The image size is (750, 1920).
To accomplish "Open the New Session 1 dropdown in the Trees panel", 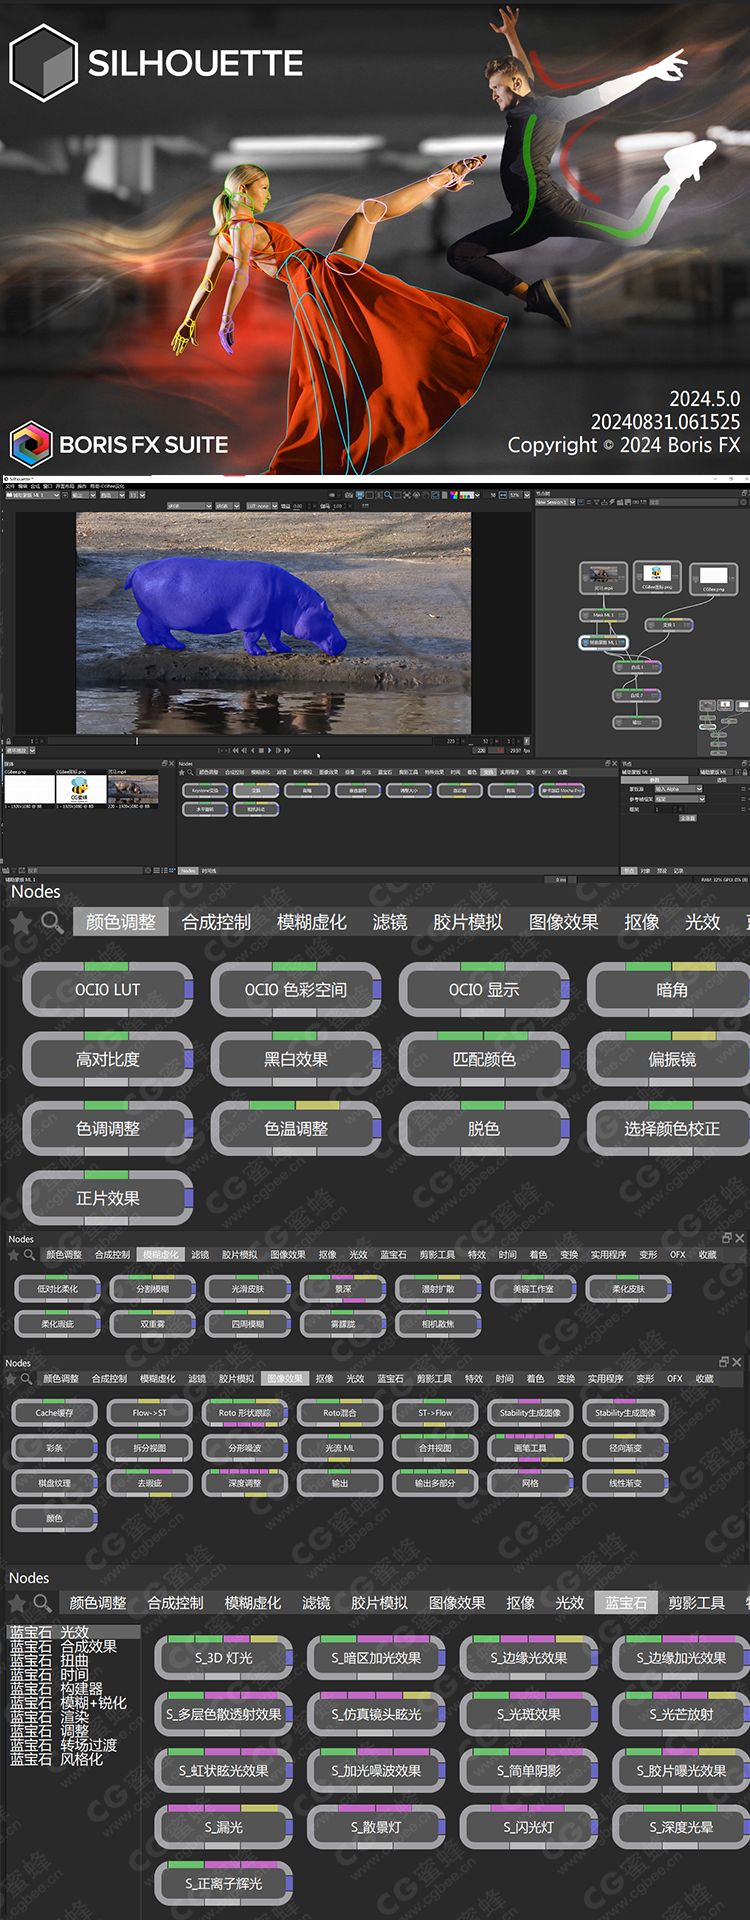I will pos(555,502).
